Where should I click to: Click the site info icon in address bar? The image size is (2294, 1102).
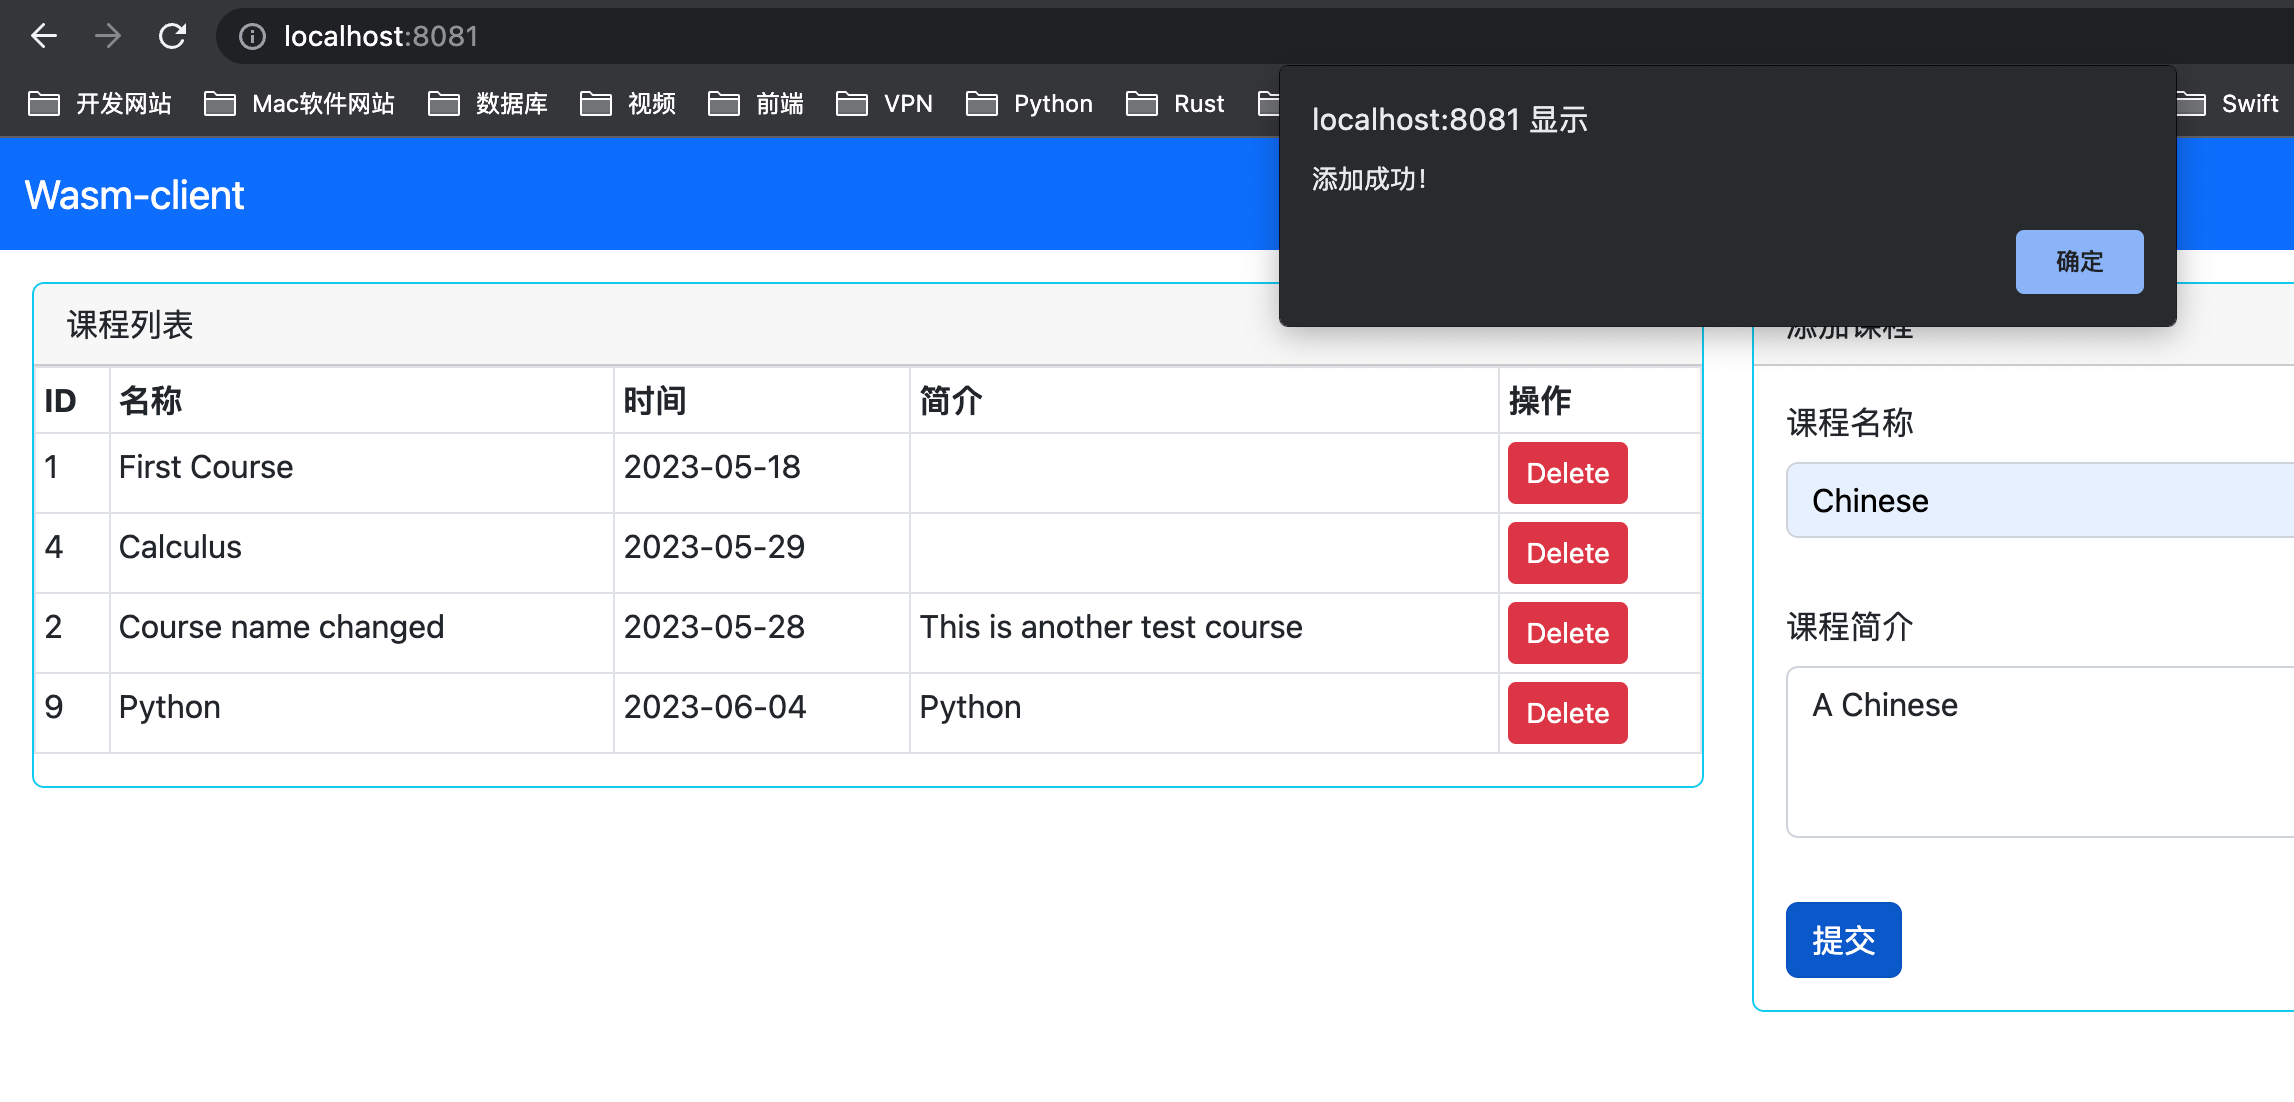252,37
